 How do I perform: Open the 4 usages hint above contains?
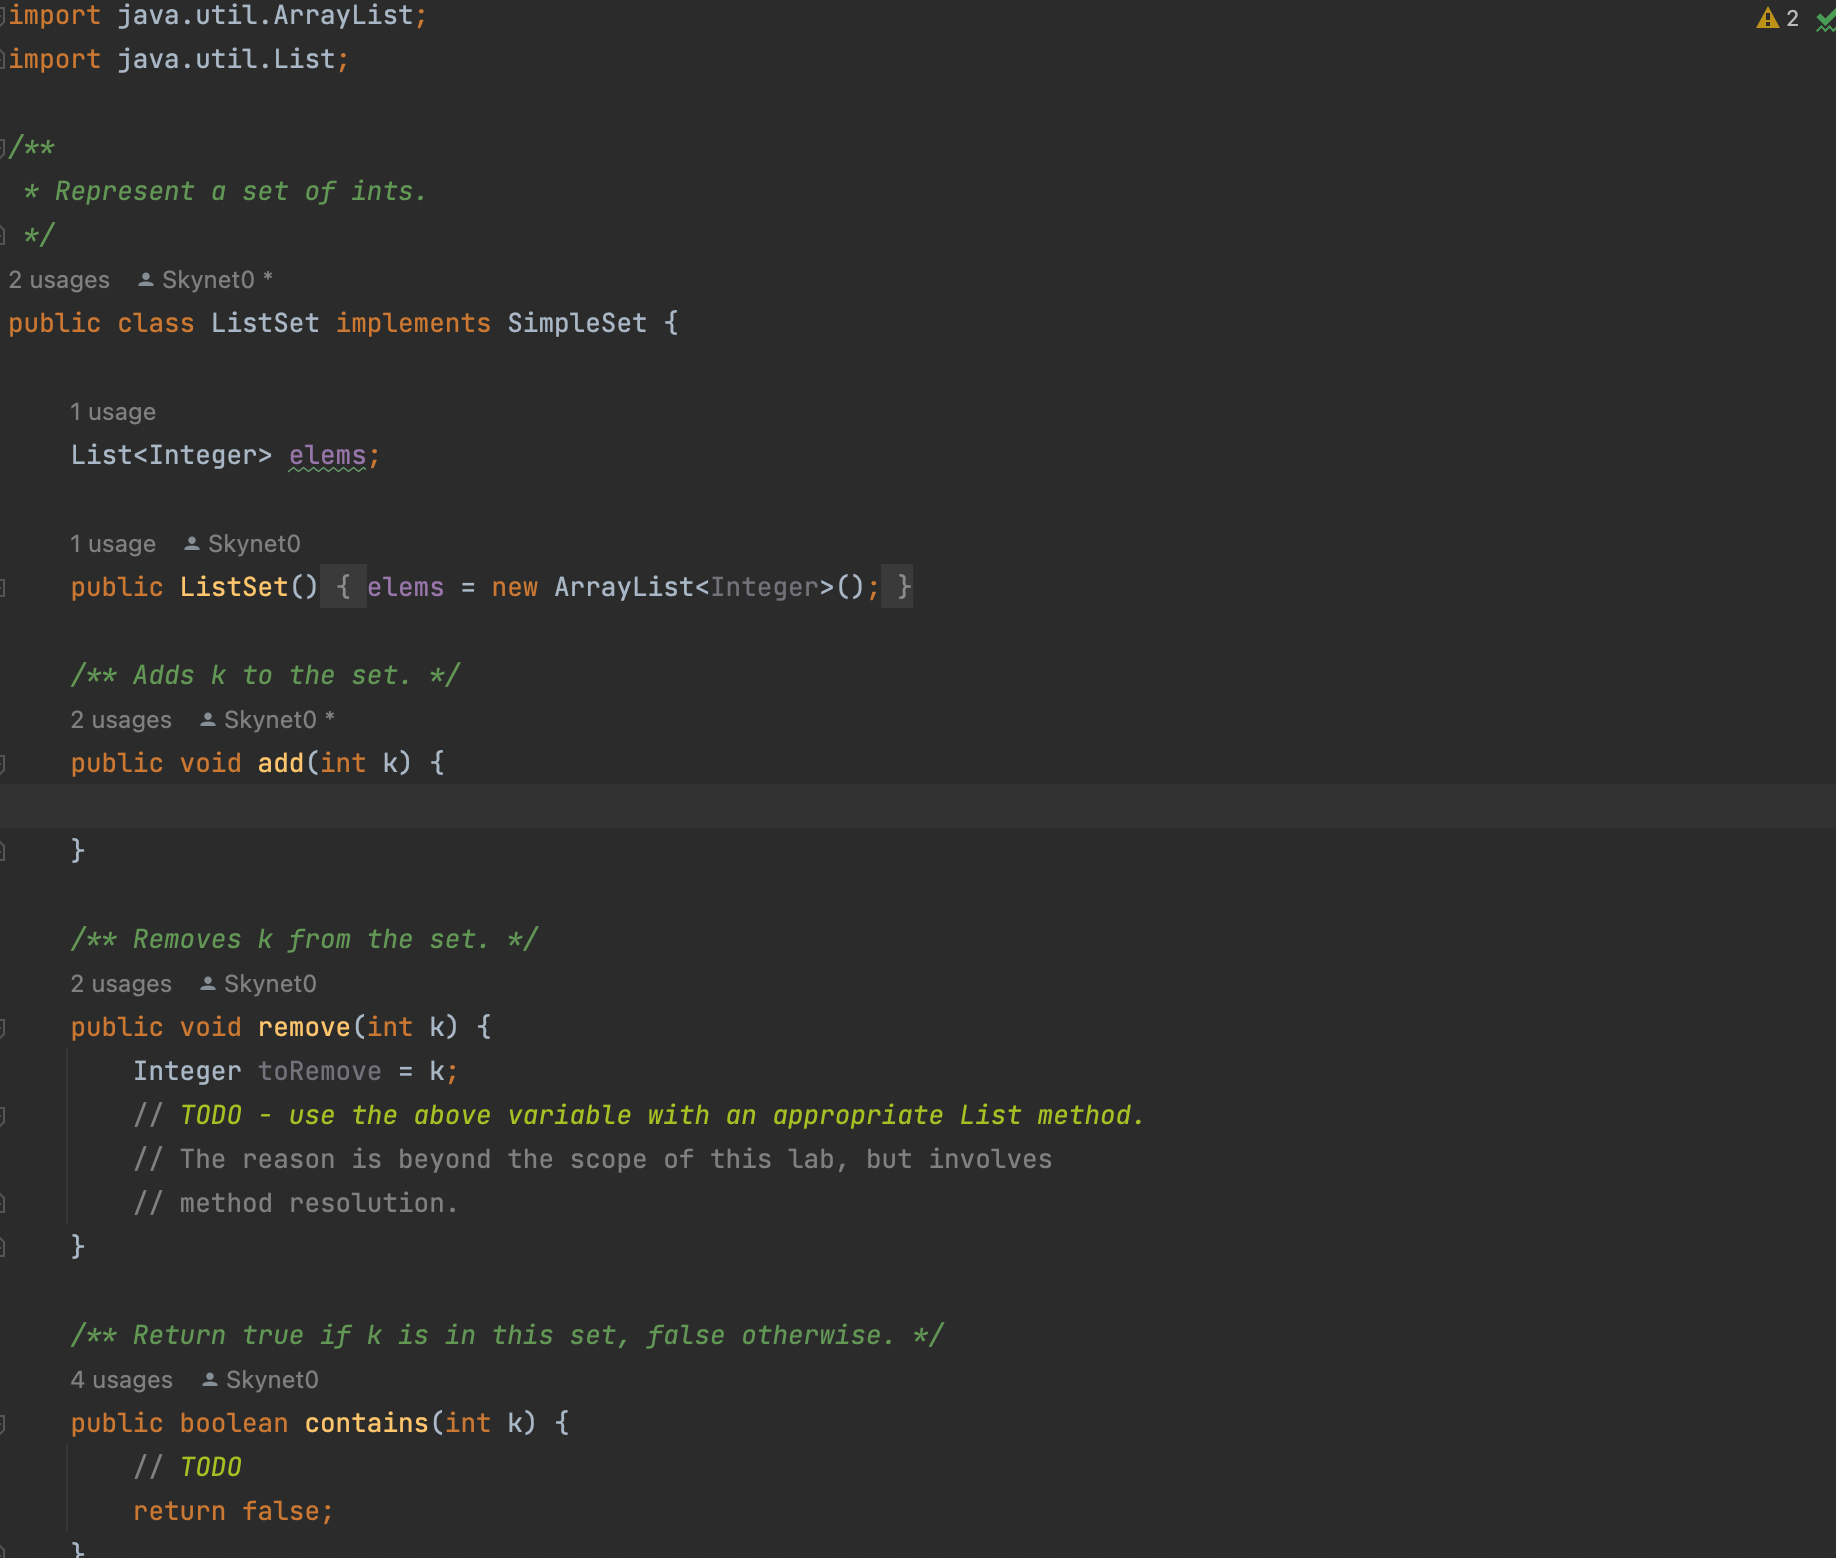pyautogui.click(x=121, y=1380)
